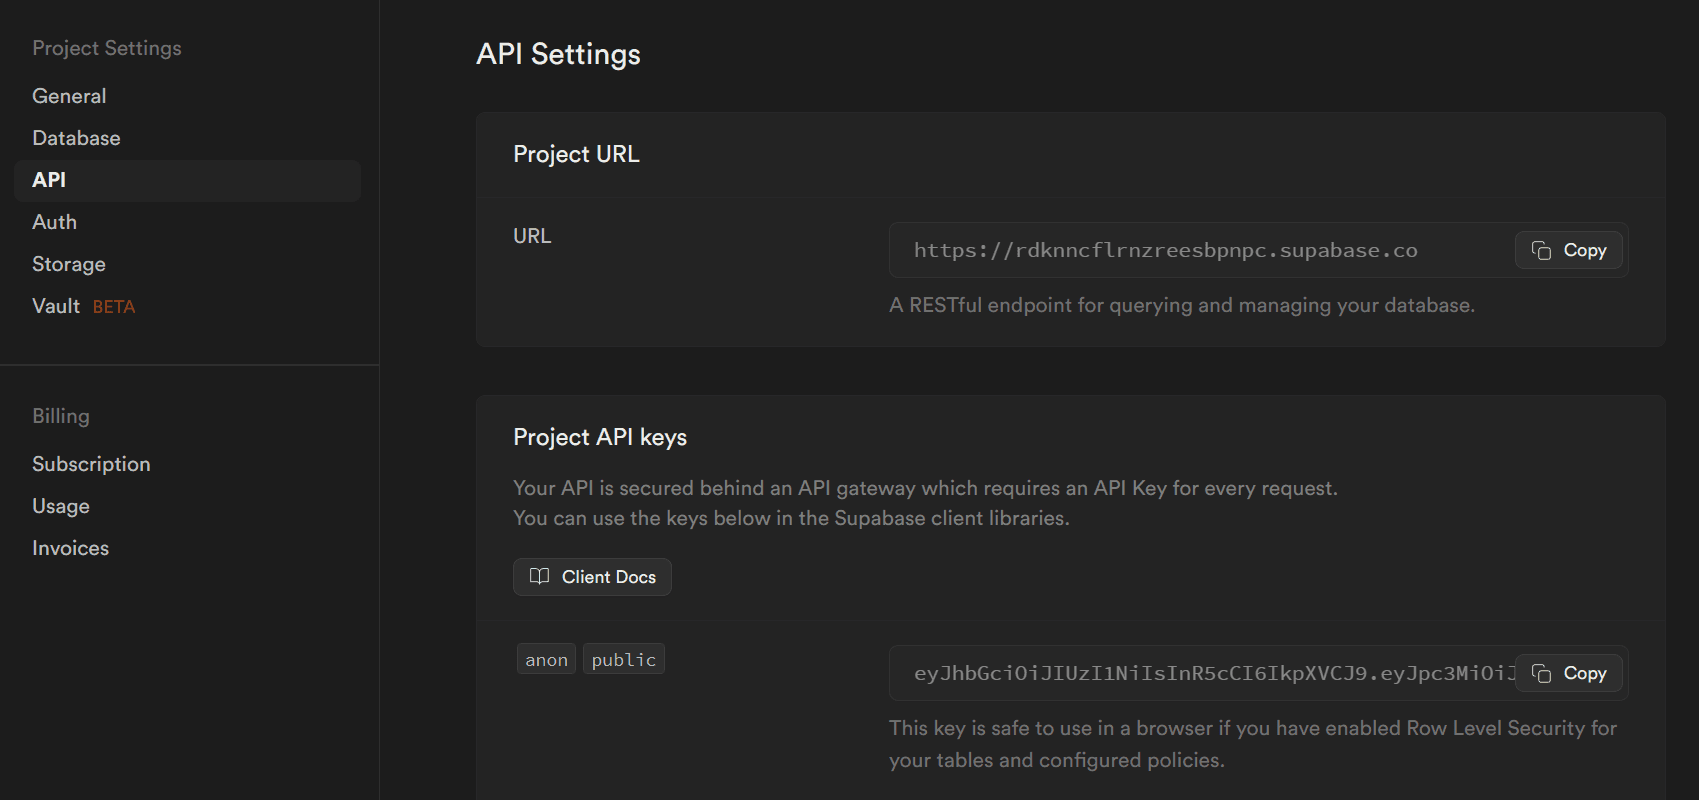Open Vault settings

coord(56,306)
